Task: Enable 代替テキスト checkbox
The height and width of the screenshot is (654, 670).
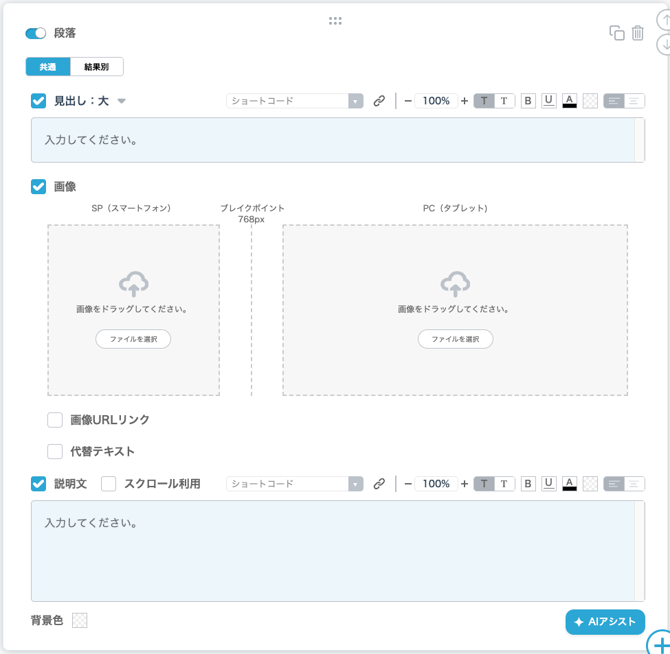Action: (55, 451)
